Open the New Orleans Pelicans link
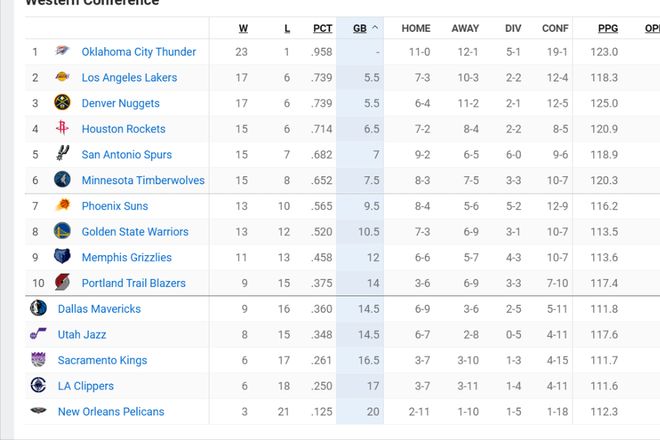Screen dimensions: 660x440 (111, 412)
